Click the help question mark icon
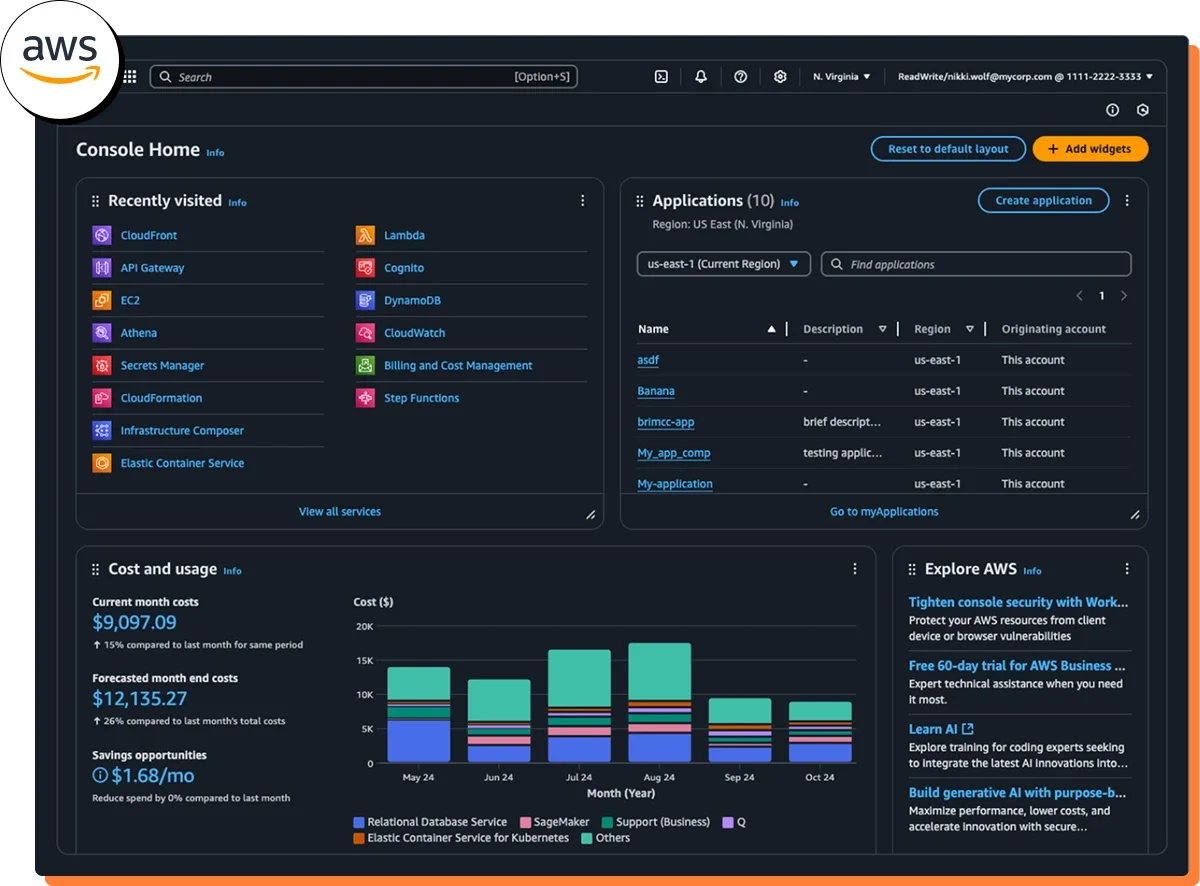The image size is (1200, 886). click(741, 77)
